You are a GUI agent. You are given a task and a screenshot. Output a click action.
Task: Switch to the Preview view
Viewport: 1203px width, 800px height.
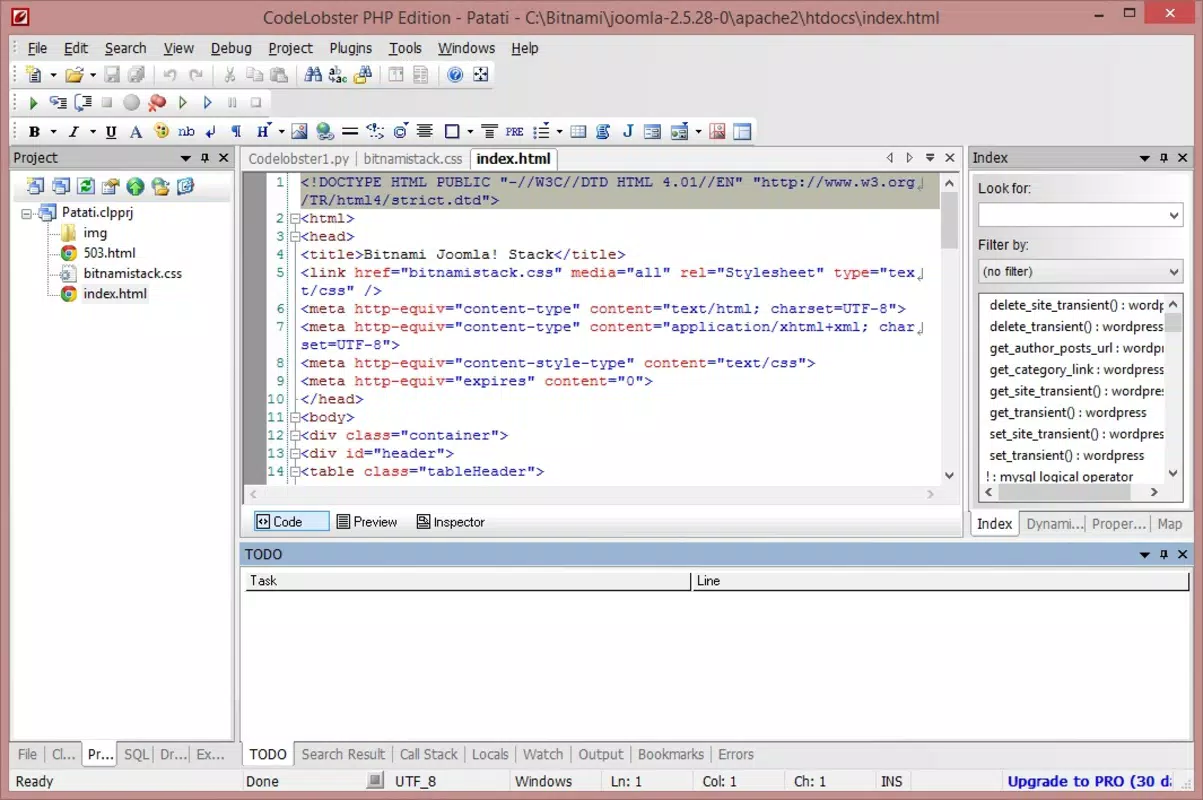tap(367, 522)
